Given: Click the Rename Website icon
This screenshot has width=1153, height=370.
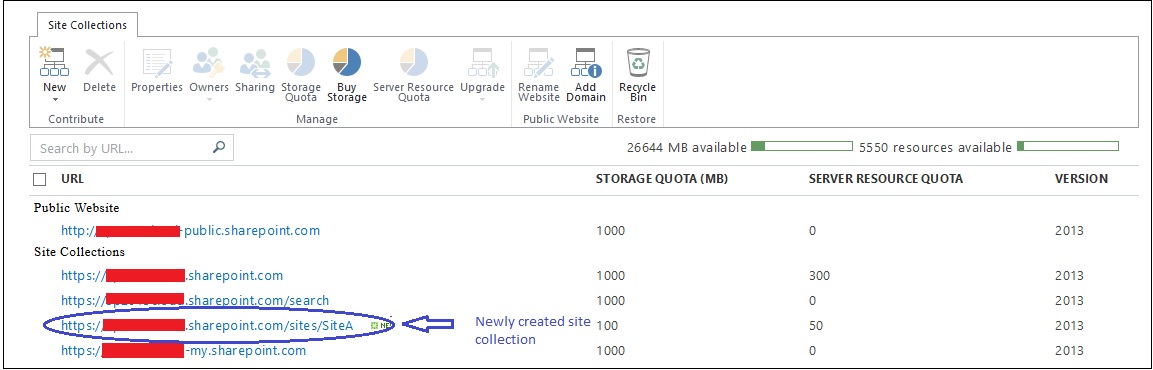Looking at the screenshot, I should pyautogui.click(x=539, y=63).
